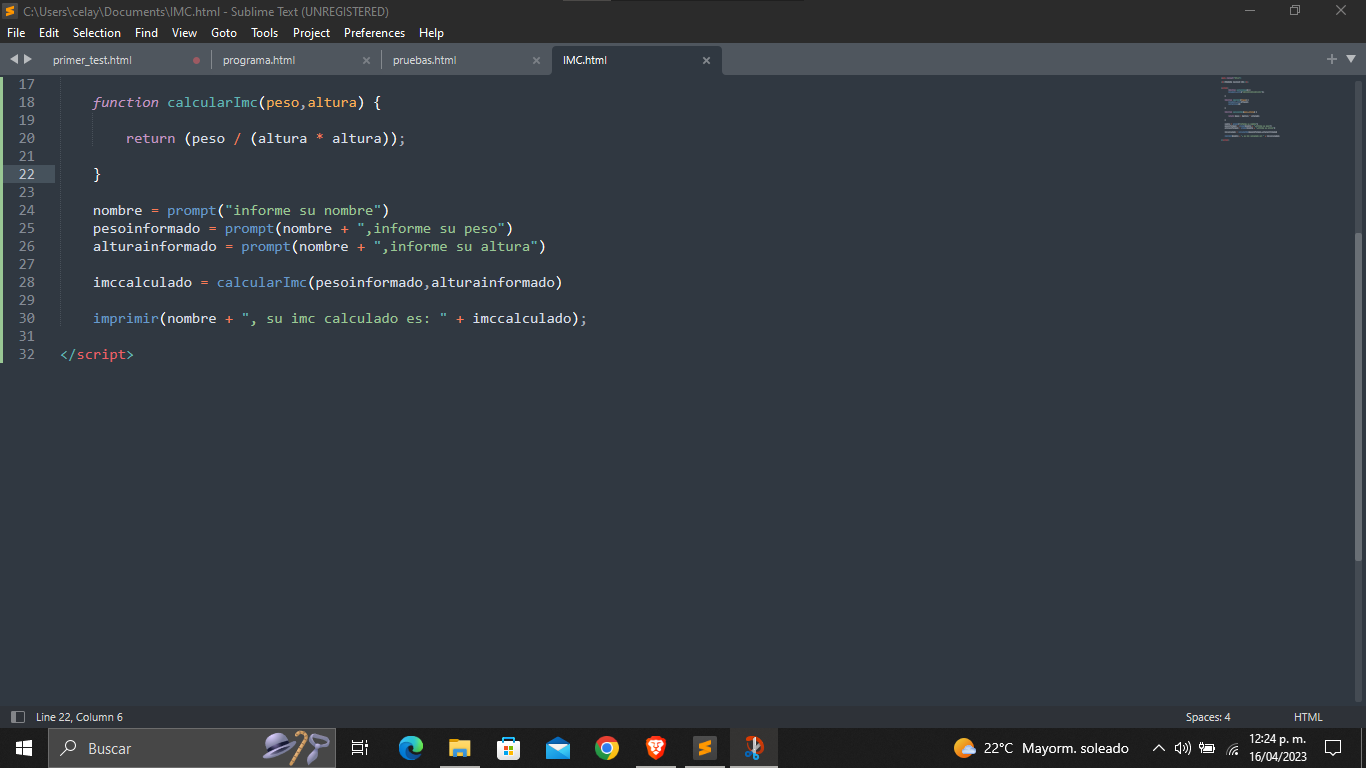Image resolution: width=1366 pixels, height=768 pixels.
Task: Click alturainformado variable on line 26
Action: 155,246
